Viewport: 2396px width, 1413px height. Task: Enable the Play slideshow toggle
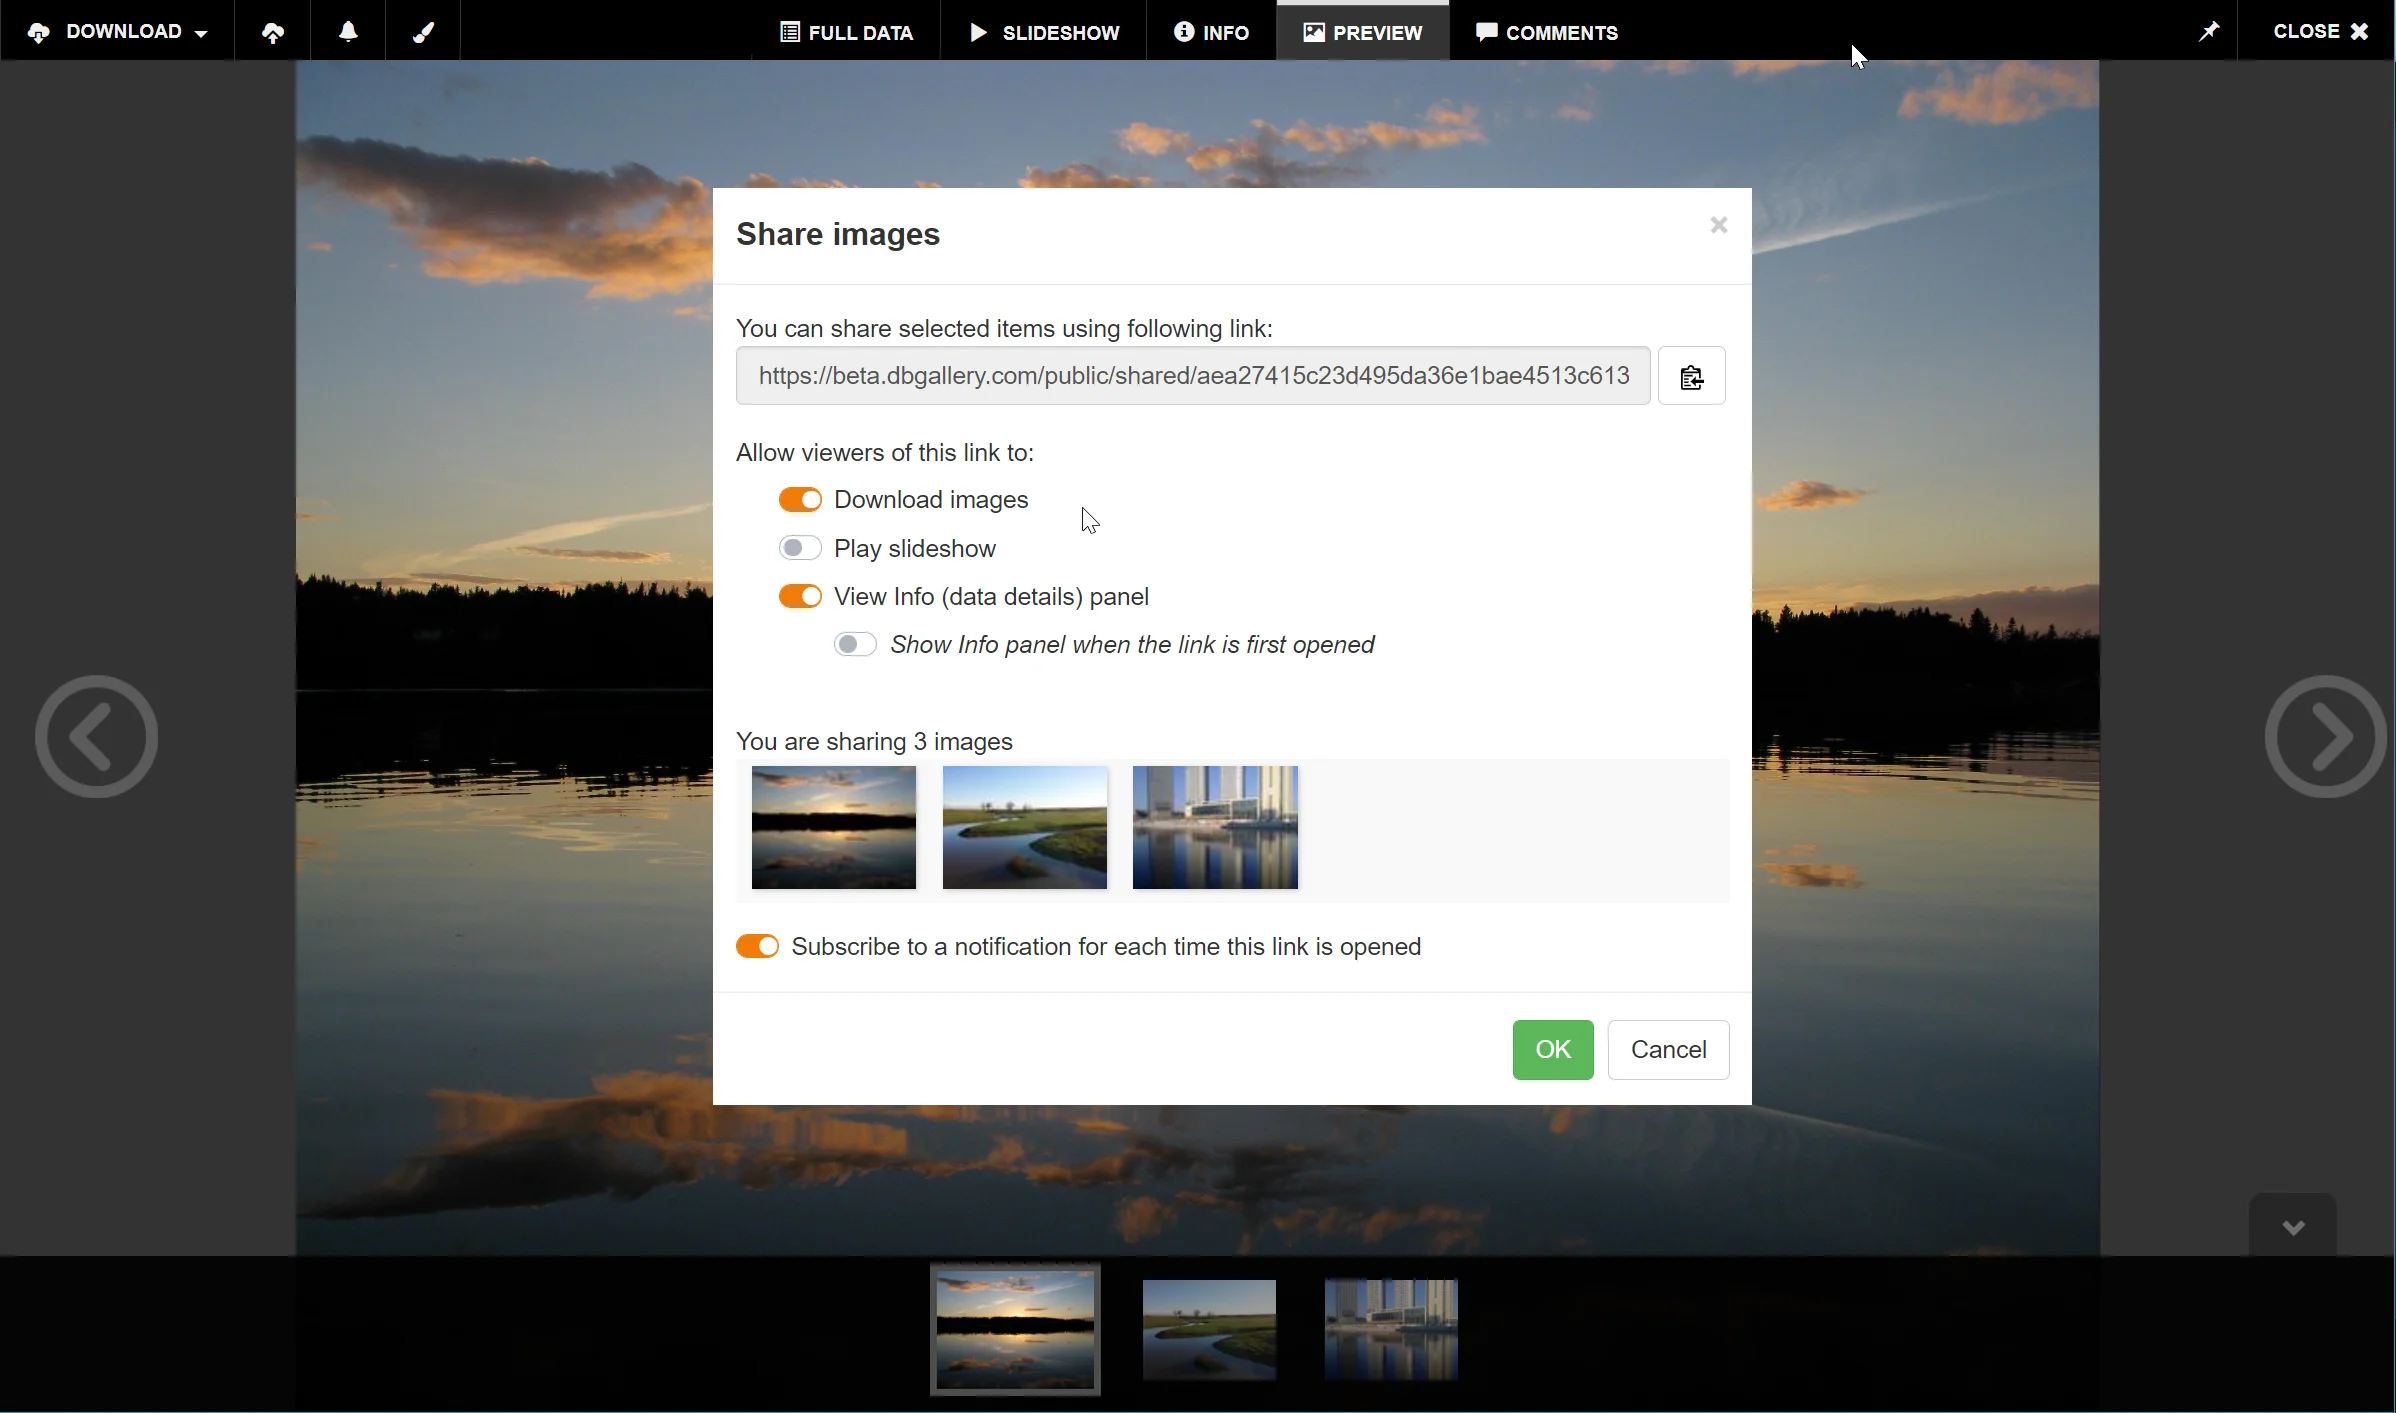click(800, 548)
